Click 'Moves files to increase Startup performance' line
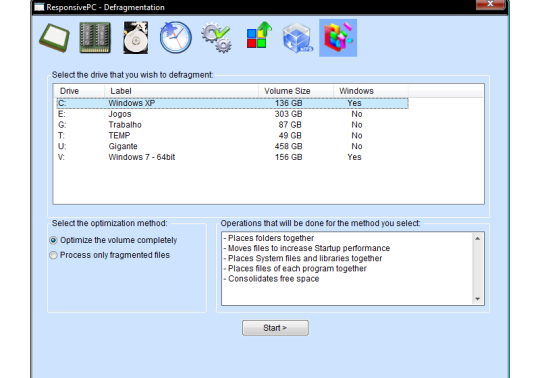 tap(307, 248)
